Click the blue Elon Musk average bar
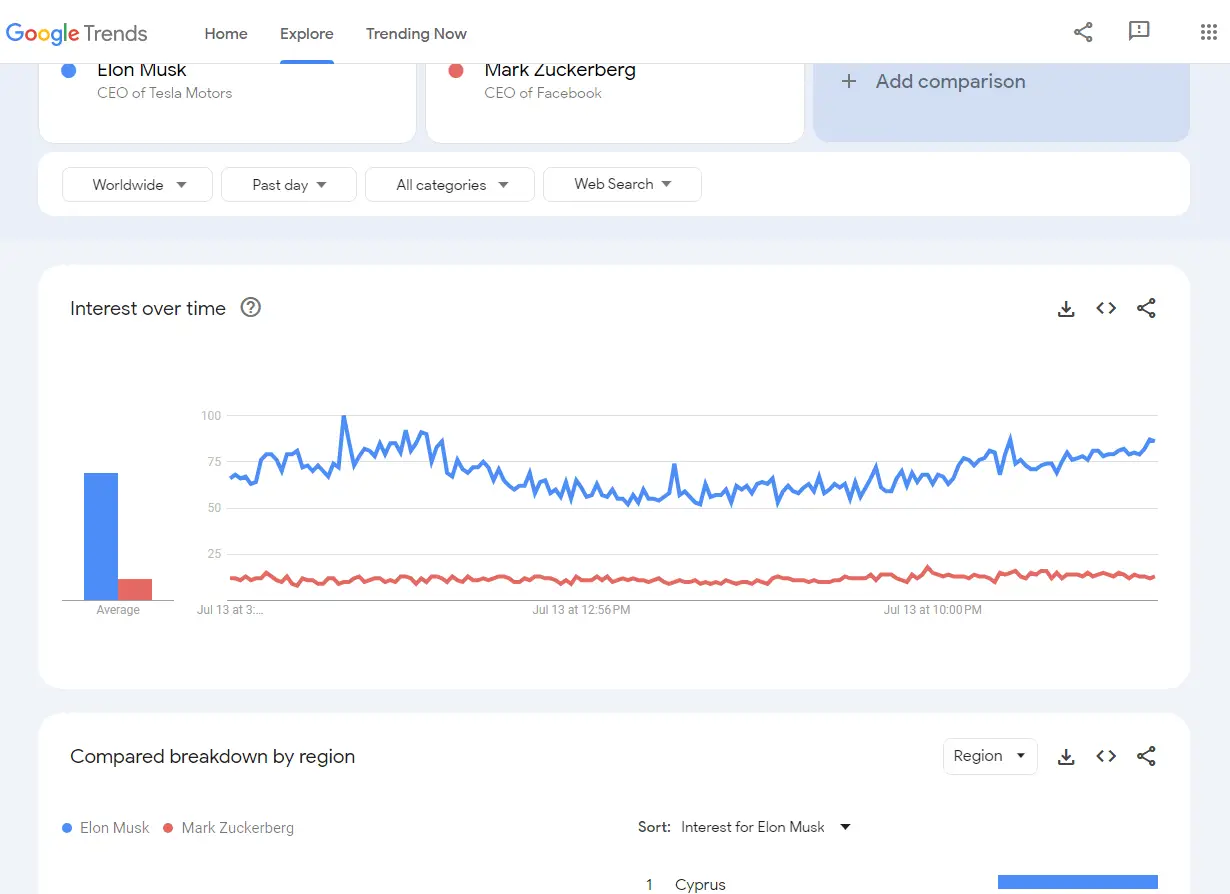 tap(101, 536)
